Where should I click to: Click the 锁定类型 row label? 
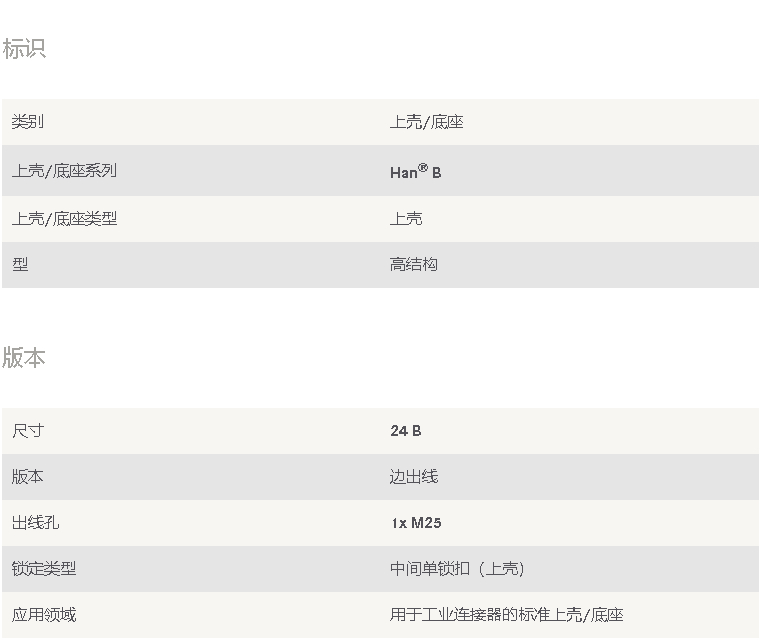click(44, 569)
